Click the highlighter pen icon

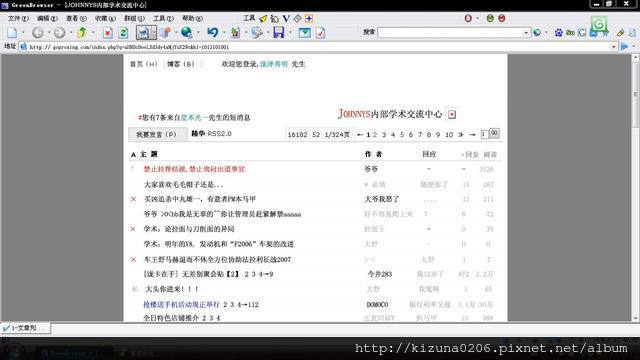(620, 33)
